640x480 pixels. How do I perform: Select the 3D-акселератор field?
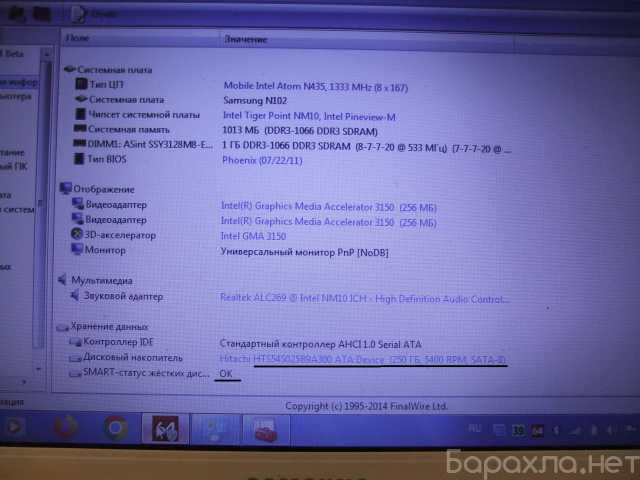pyautogui.click(x=120, y=235)
